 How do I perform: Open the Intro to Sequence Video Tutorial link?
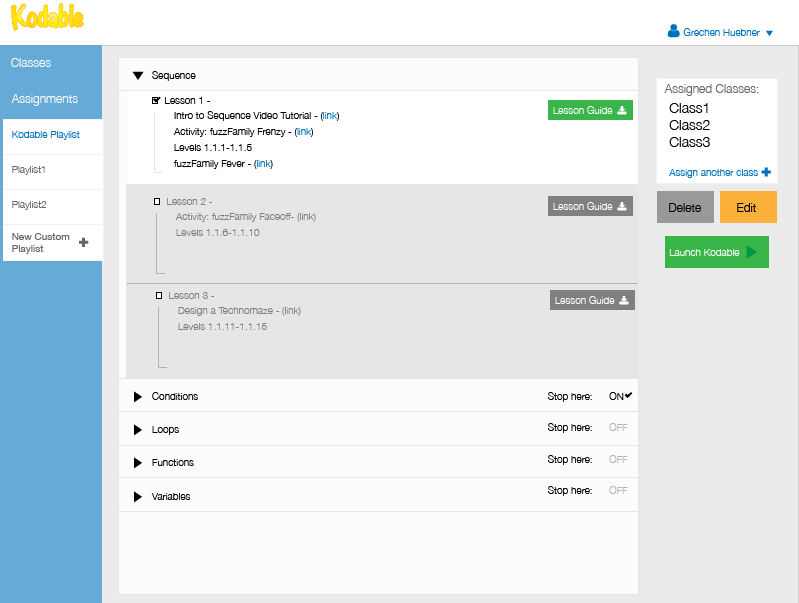pyautogui.click(x=330, y=116)
